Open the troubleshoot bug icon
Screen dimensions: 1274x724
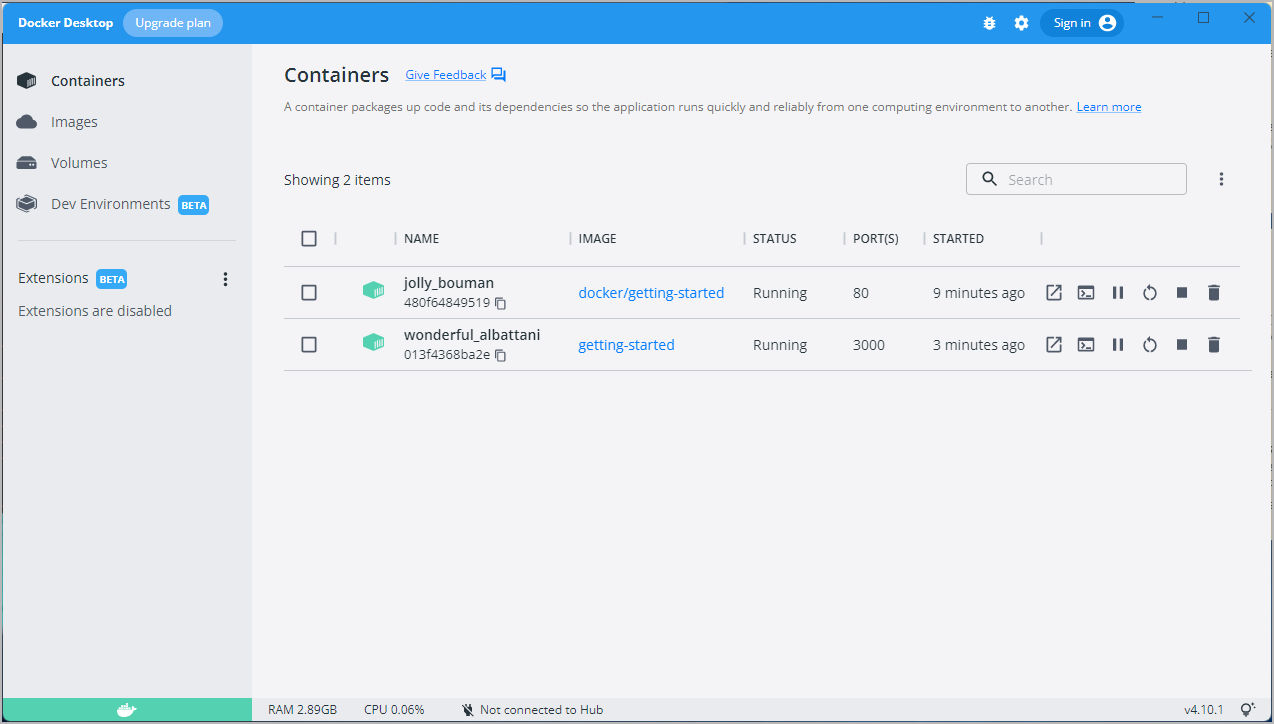point(989,23)
